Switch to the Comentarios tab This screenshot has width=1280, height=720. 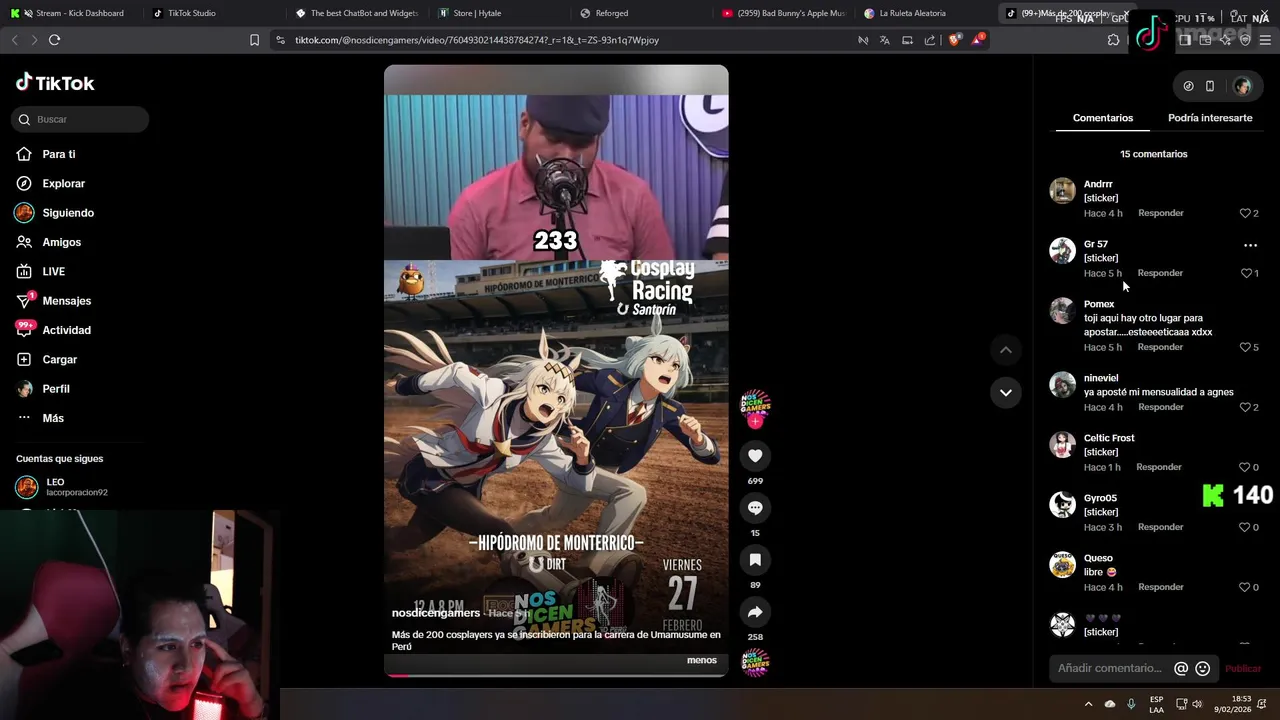click(1103, 118)
